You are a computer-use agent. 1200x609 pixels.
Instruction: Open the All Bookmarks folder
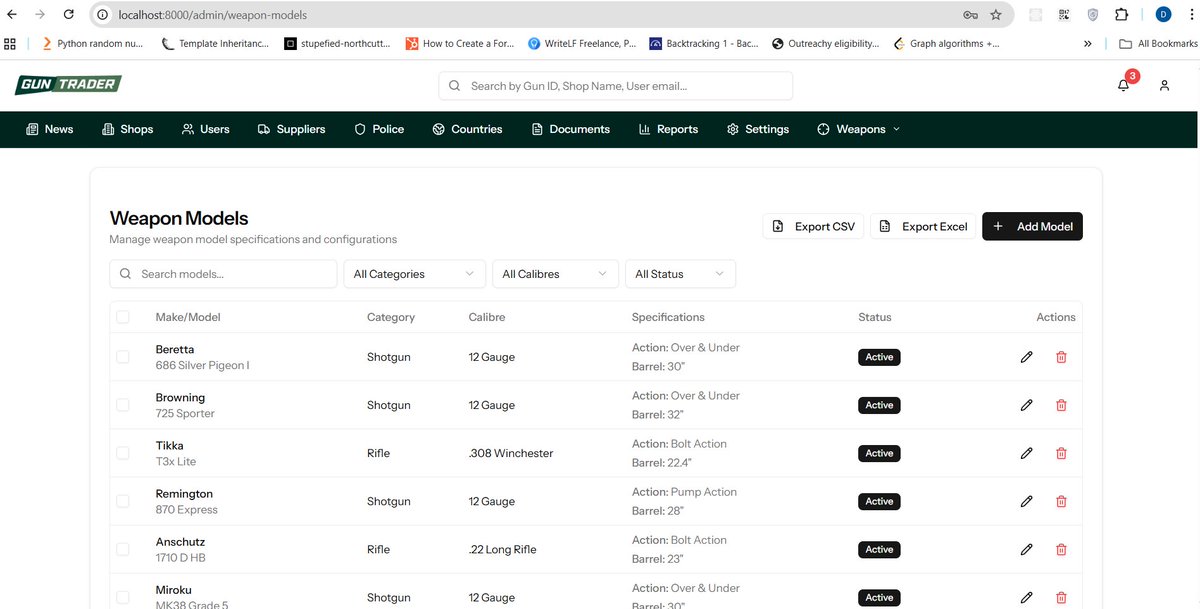(x=1158, y=44)
